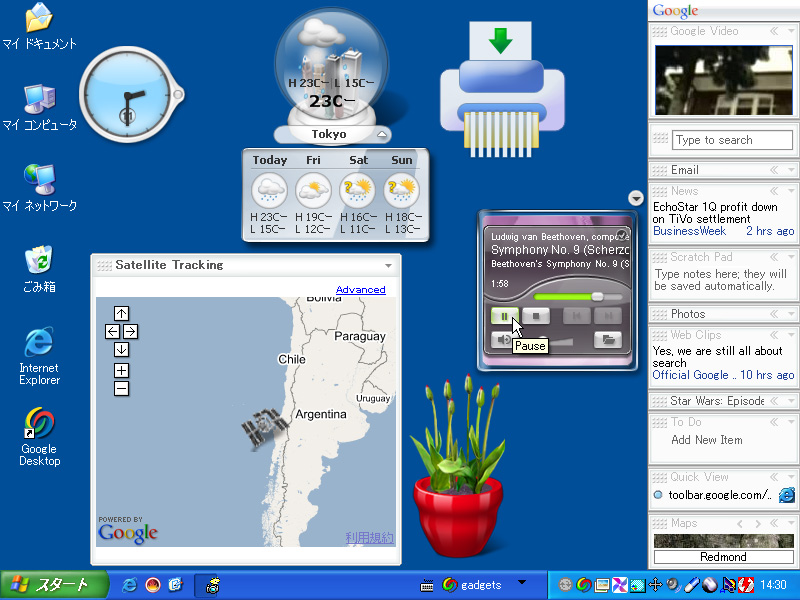The width and height of the screenshot is (800, 600).
Task: Click the keyboard icon on the taskbar
Action: click(x=427, y=585)
